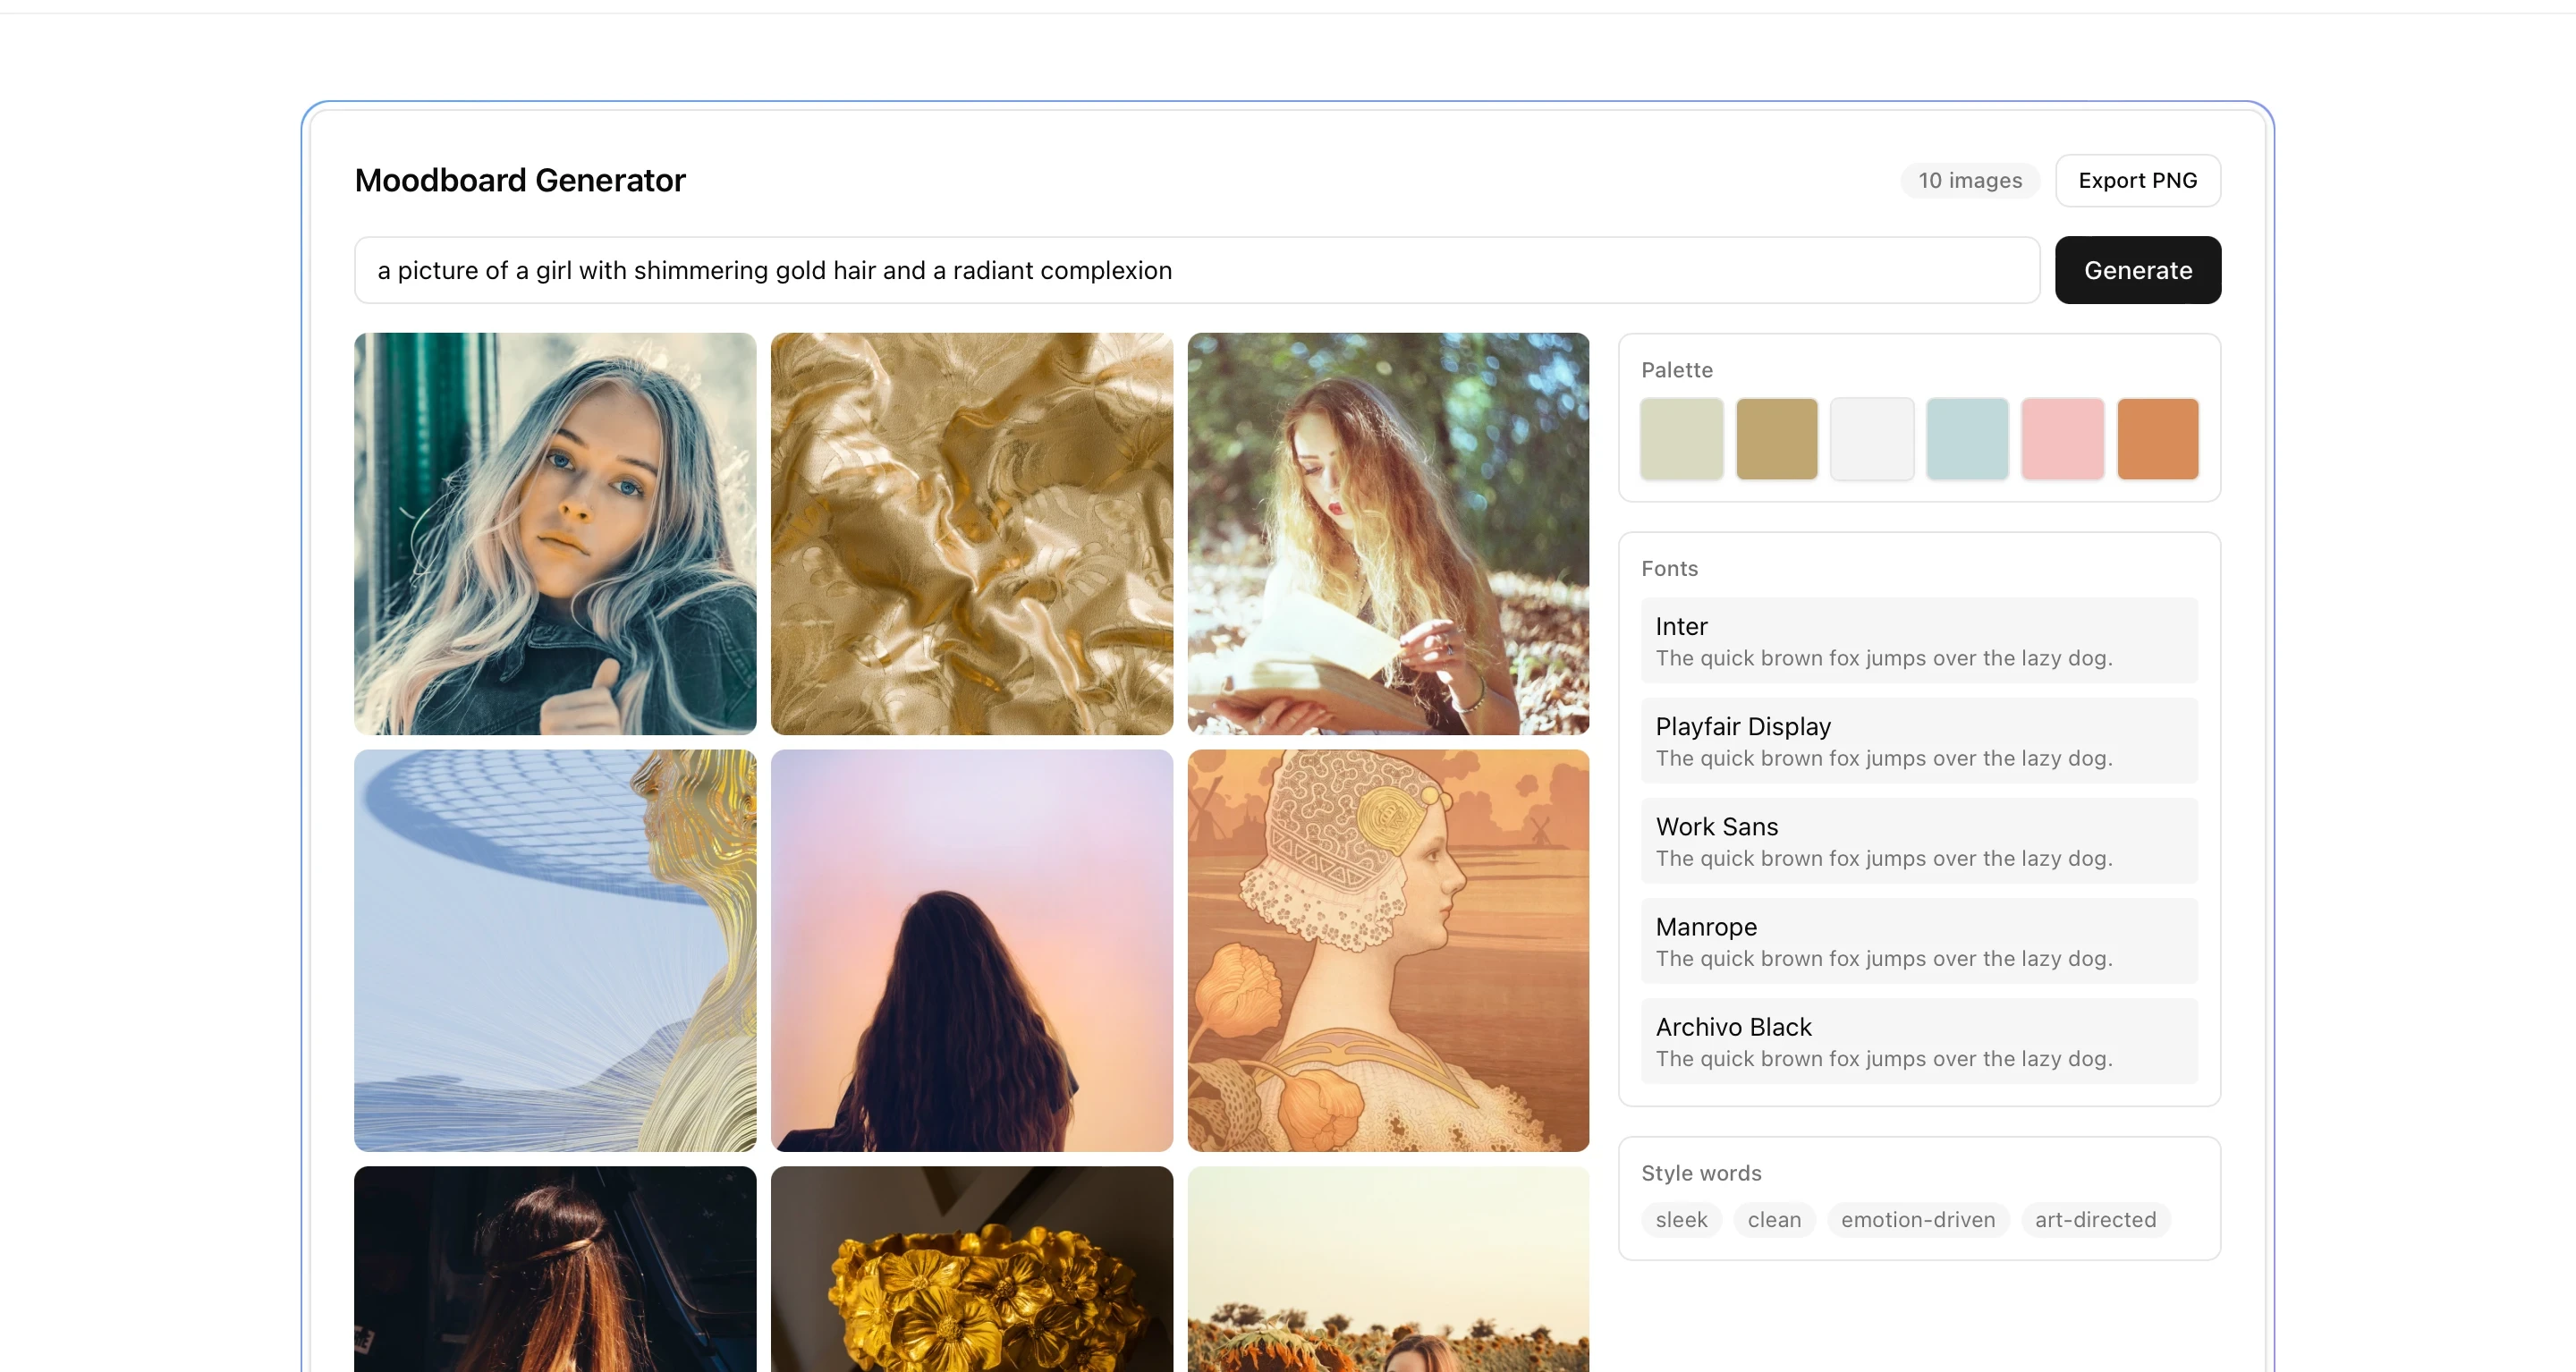Open the crumpled gold fabric image
The image size is (2576, 1372).
tap(971, 534)
